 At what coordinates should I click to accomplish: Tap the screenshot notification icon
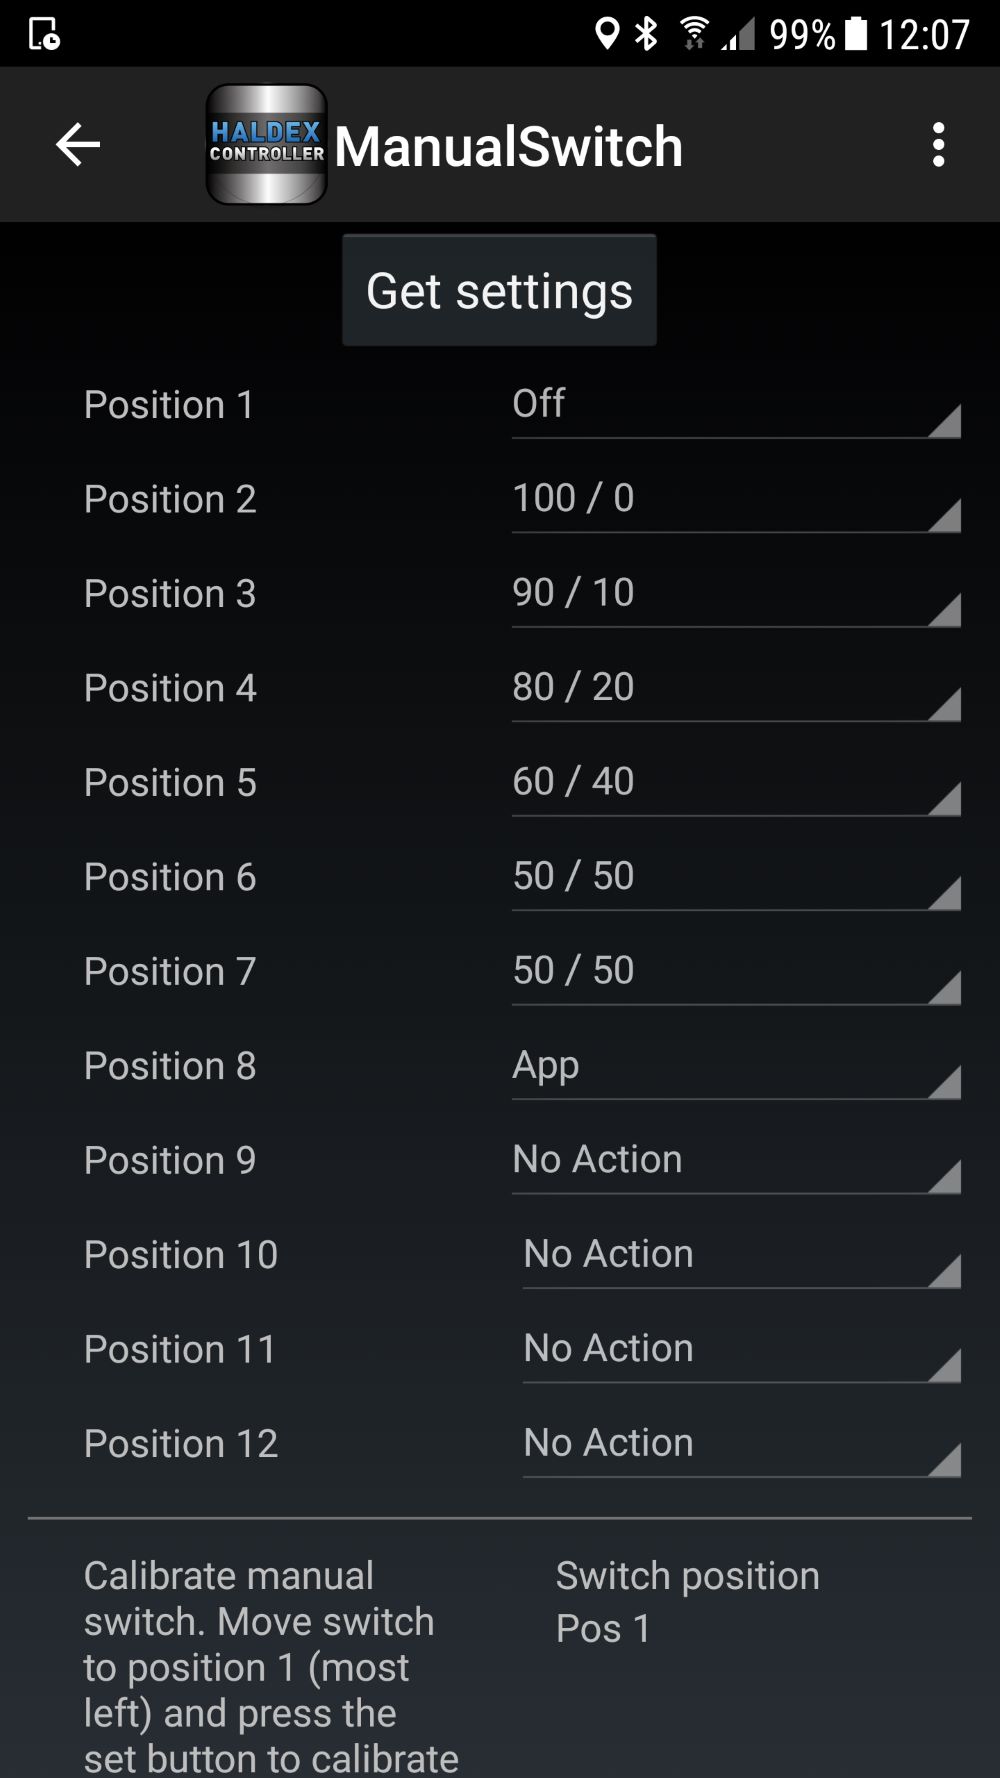(44, 34)
